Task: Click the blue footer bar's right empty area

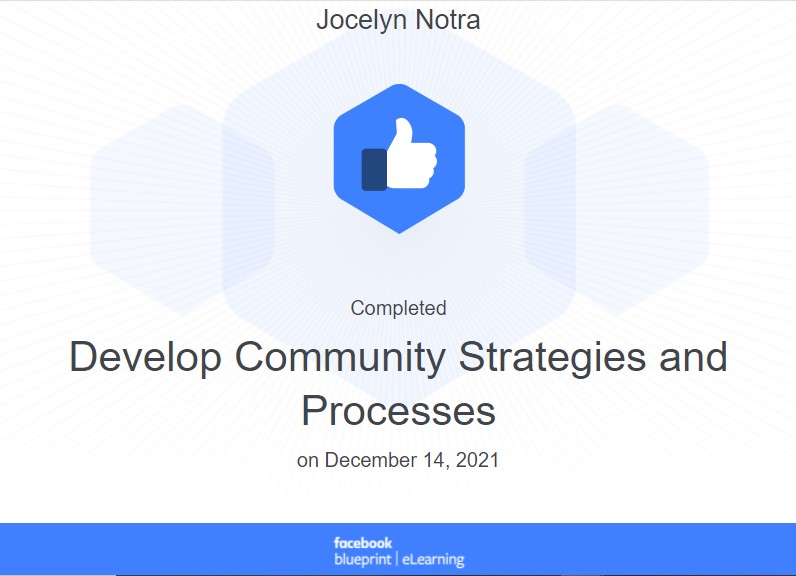Action: coord(650,548)
